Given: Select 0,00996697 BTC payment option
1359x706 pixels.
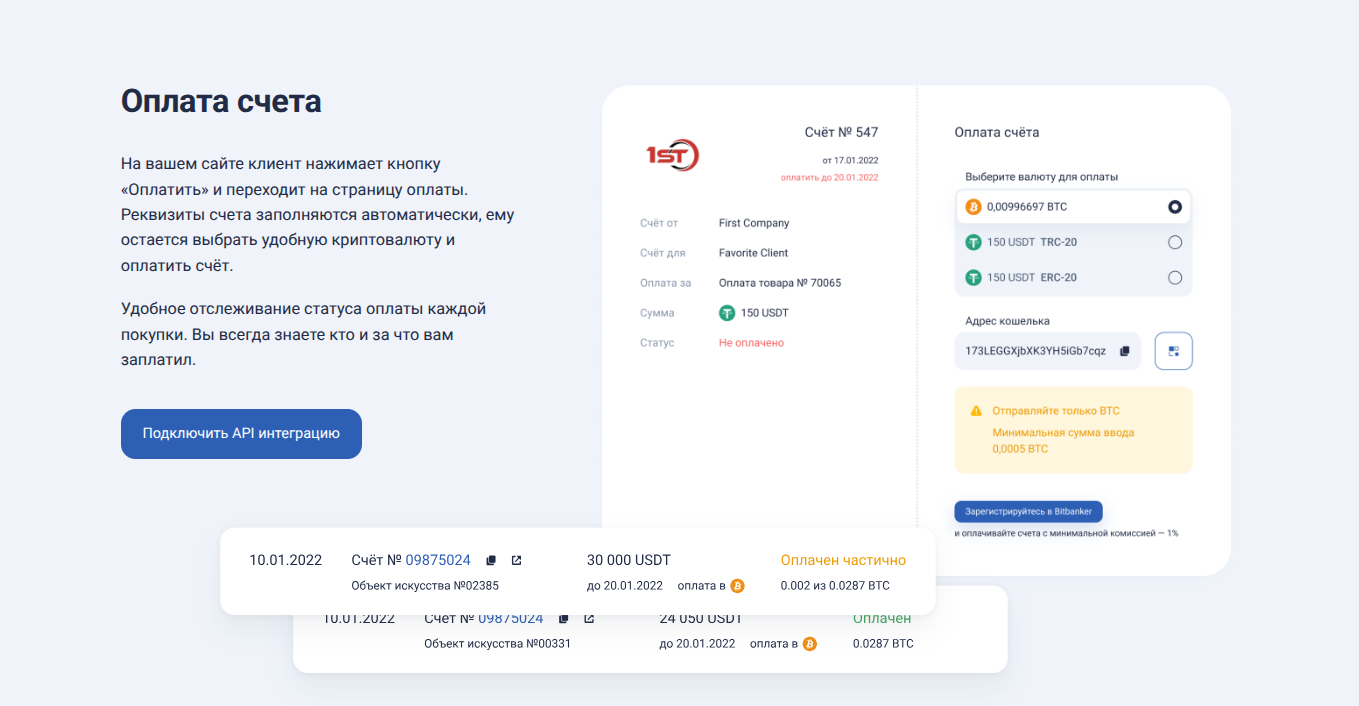Looking at the screenshot, I should pos(1175,207).
